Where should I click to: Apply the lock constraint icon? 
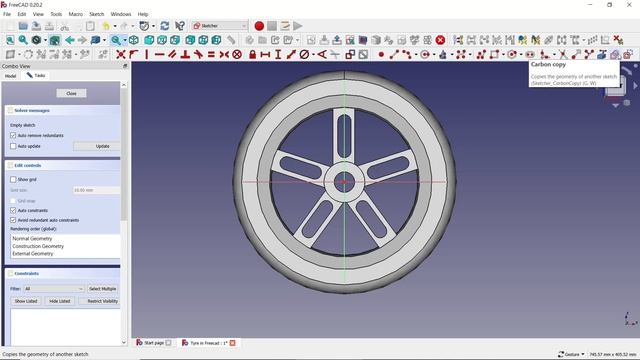point(252,54)
